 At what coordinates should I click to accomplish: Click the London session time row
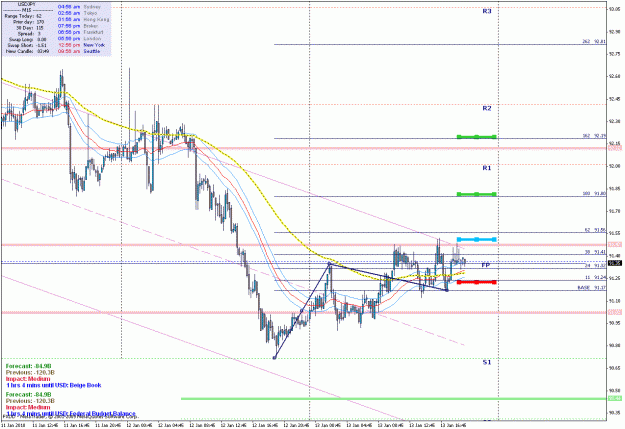[79, 39]
